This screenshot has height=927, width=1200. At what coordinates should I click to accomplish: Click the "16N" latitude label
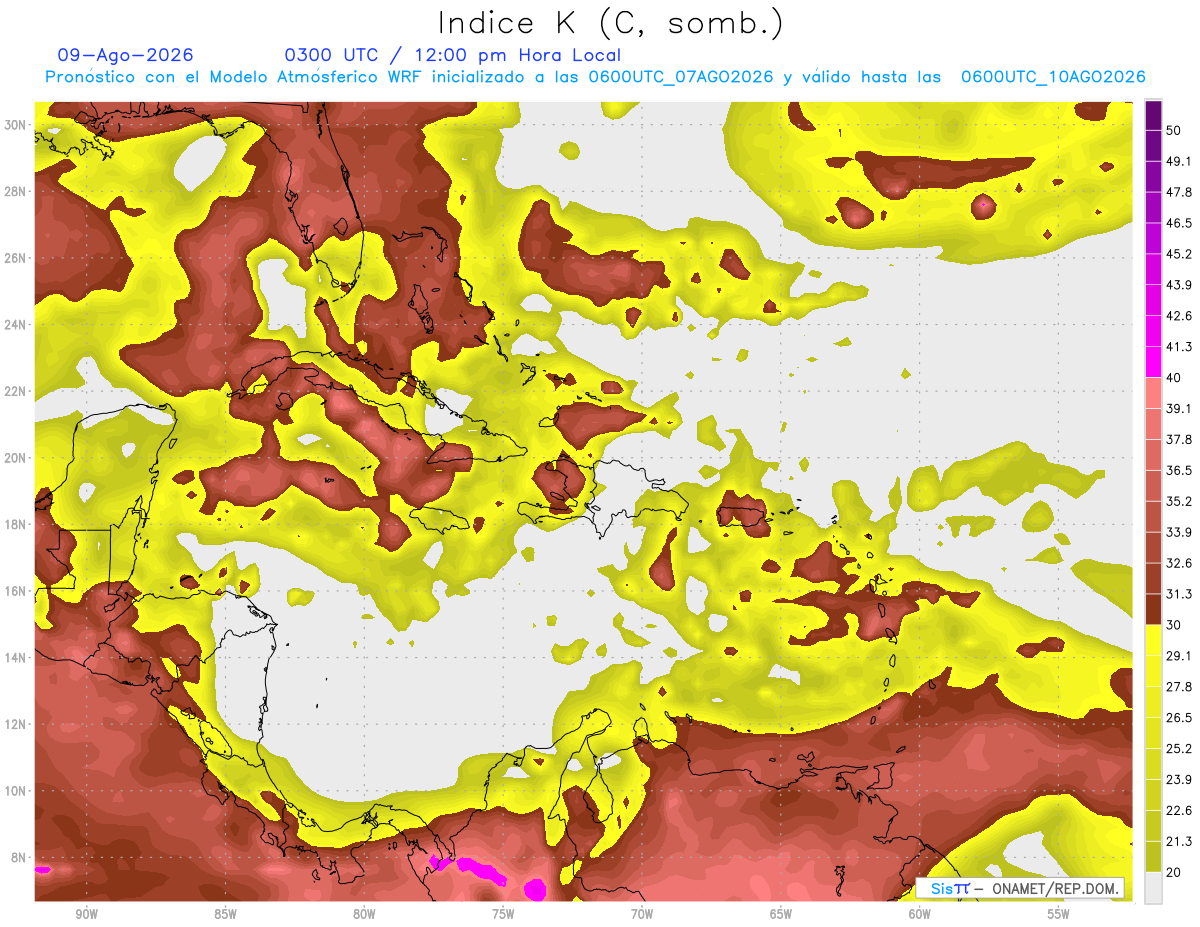(17, 591)
